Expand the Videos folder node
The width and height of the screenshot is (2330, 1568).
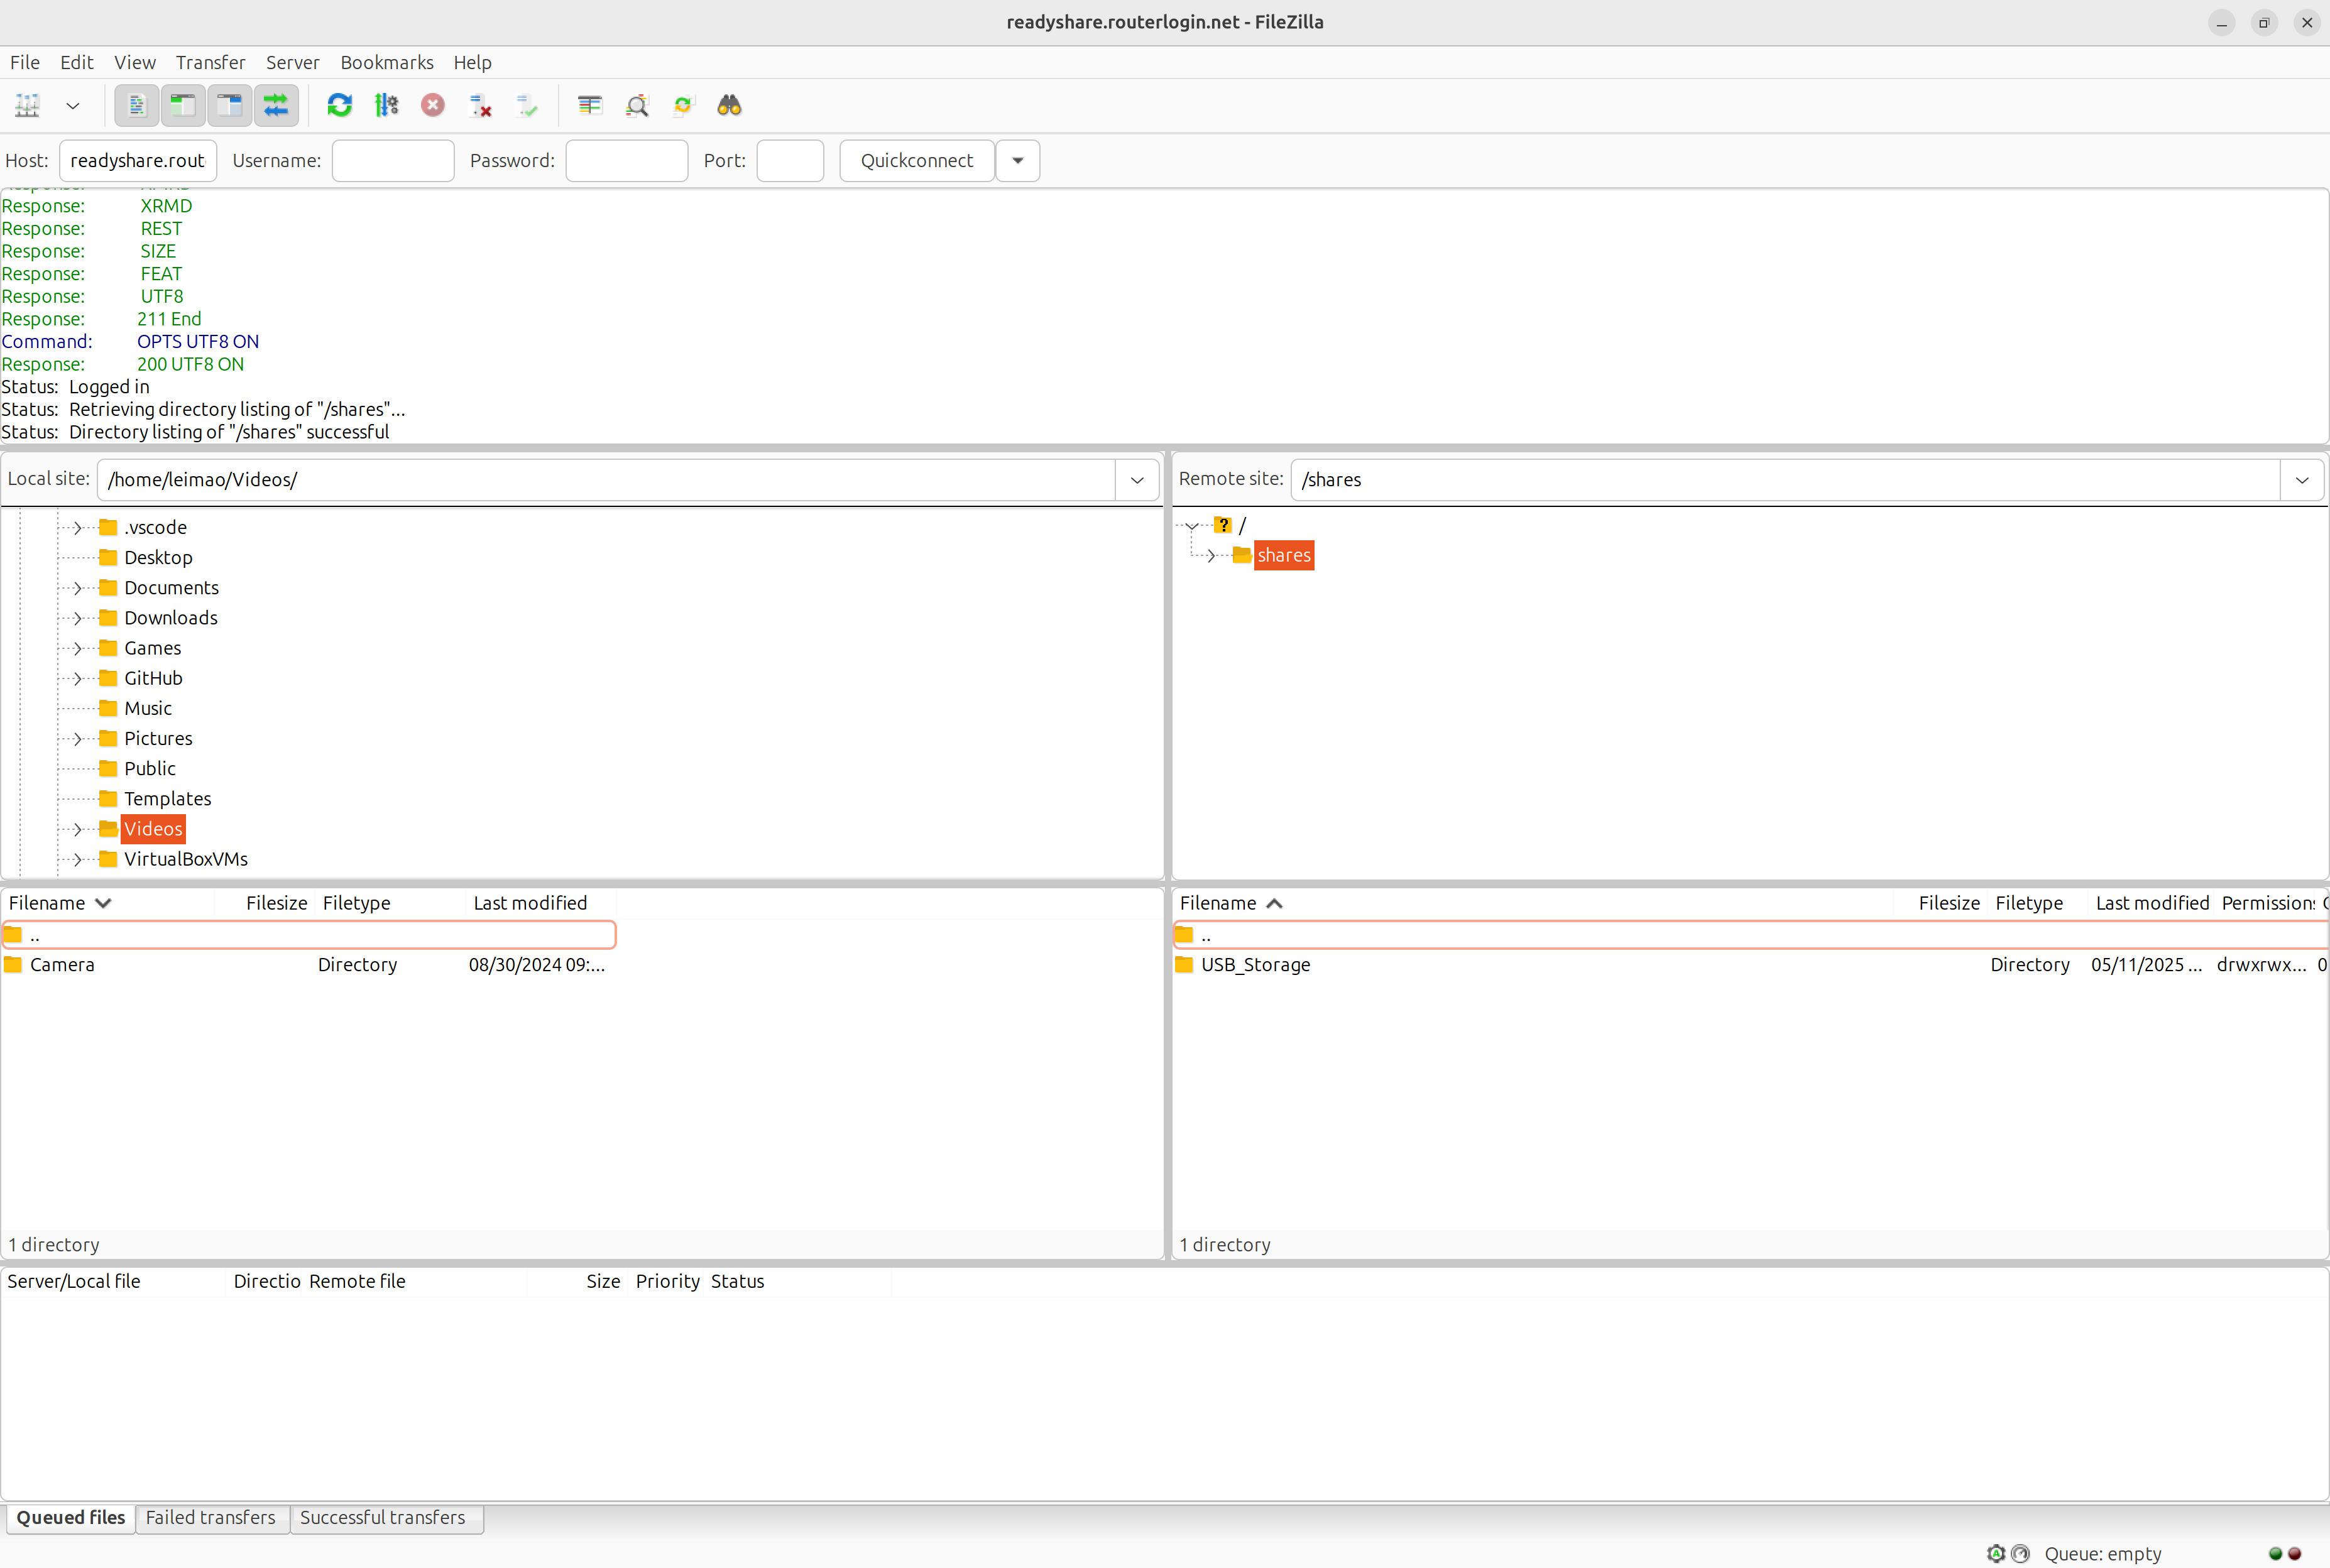point(77,829)
